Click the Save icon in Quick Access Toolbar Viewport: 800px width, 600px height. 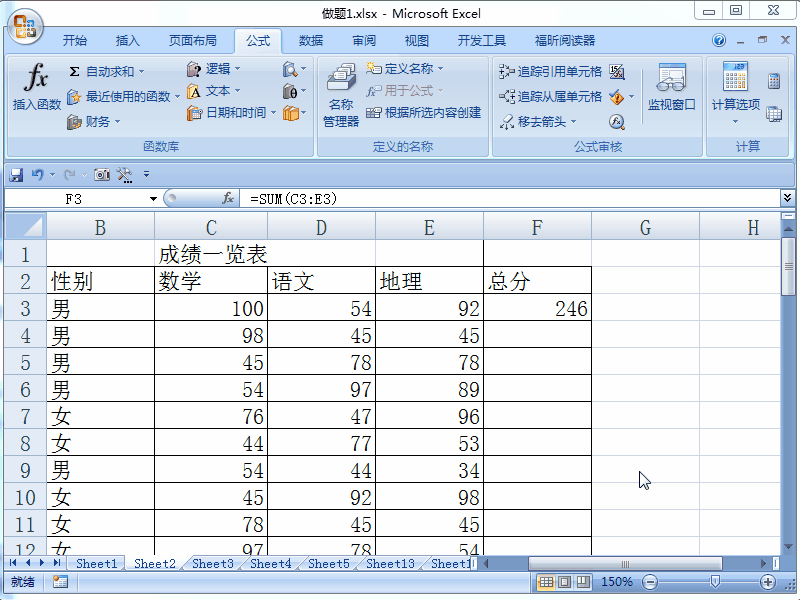15,174
